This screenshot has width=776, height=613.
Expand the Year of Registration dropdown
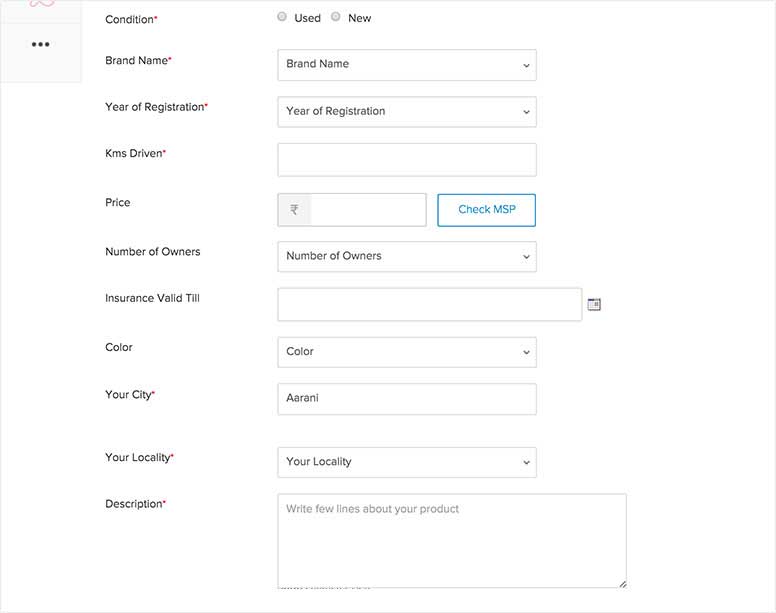pos(407,112)
